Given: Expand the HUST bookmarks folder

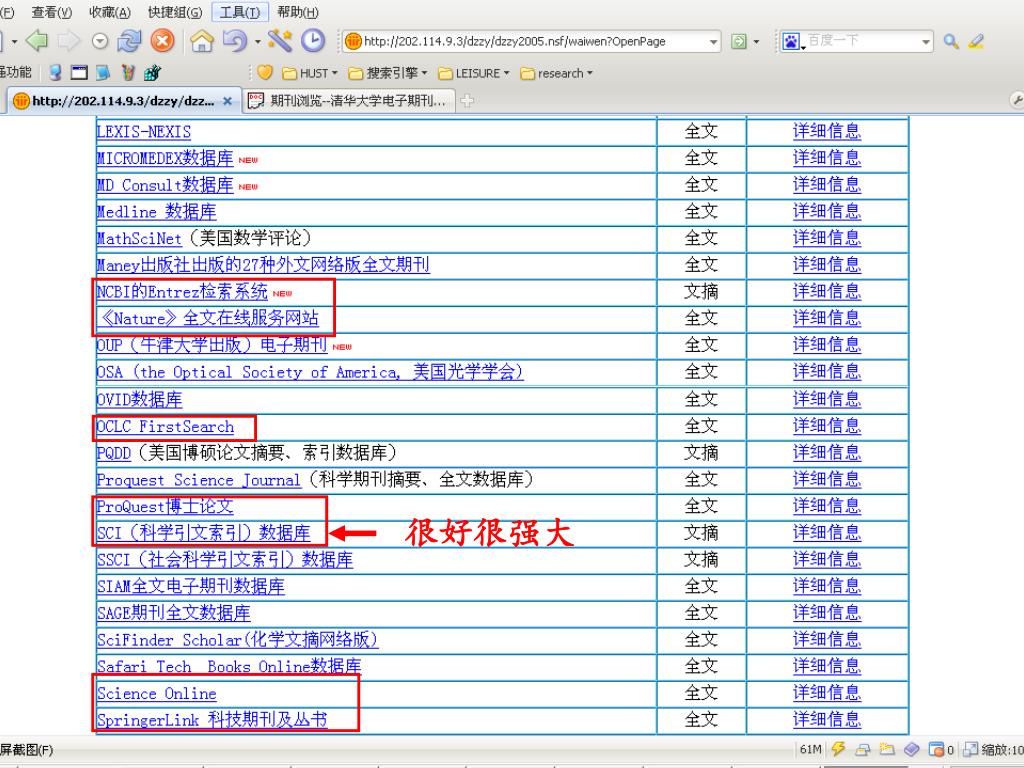Looking at the screenshot, I should click(x=309, y=73).
